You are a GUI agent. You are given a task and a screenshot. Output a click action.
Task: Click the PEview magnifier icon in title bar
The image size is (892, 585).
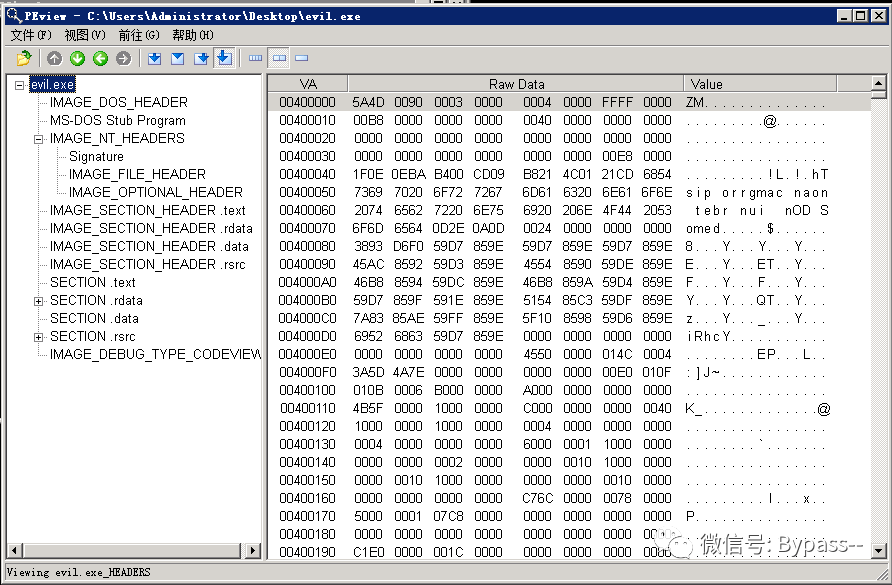[x=14, y=15]
